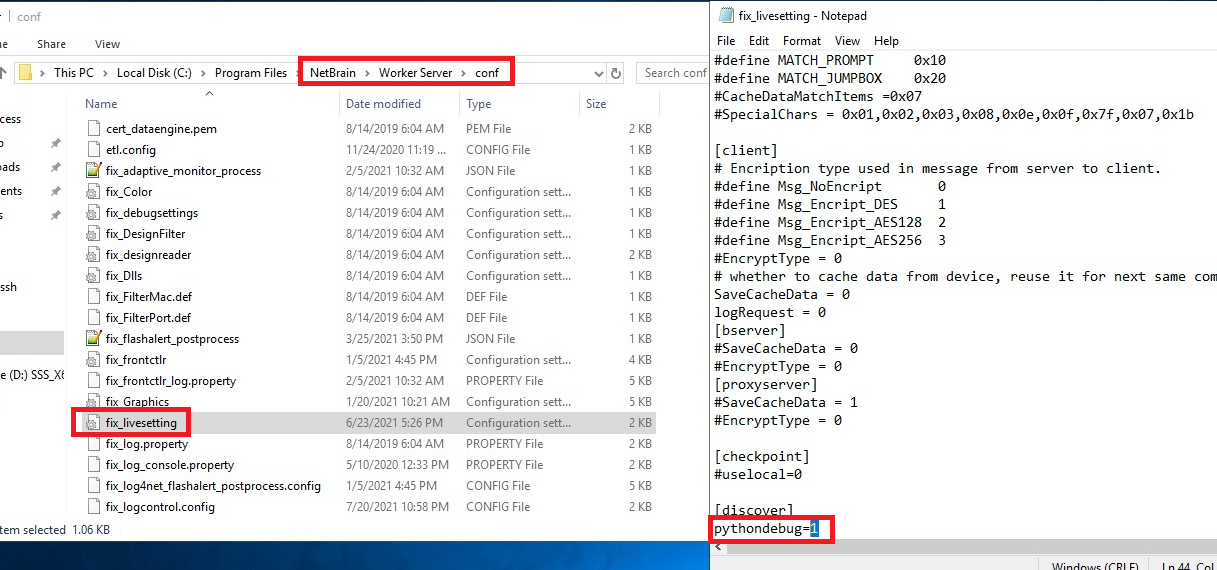Click the folder icon in address bar

26,73
